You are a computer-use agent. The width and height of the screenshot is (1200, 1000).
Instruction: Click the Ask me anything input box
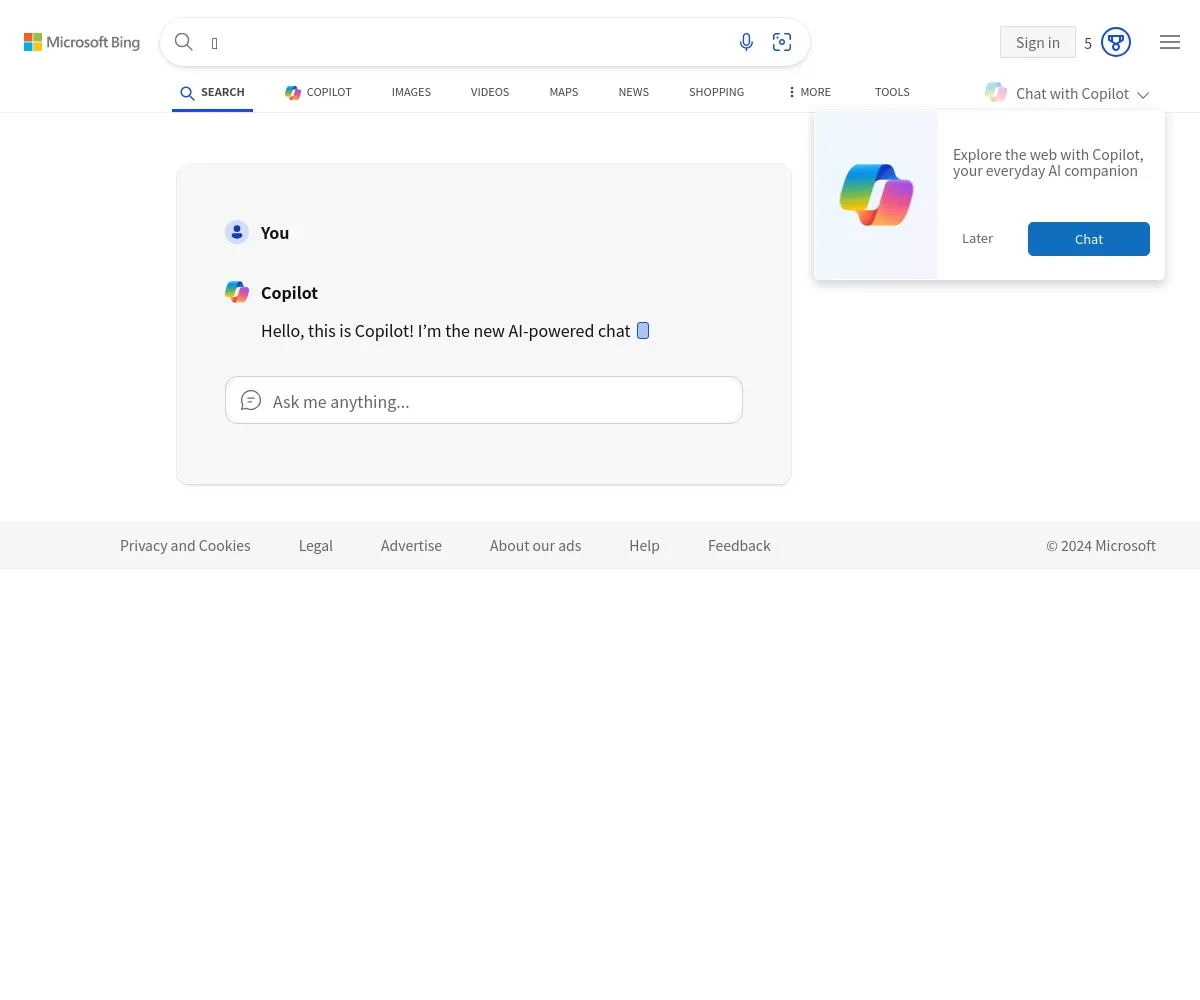484,400
